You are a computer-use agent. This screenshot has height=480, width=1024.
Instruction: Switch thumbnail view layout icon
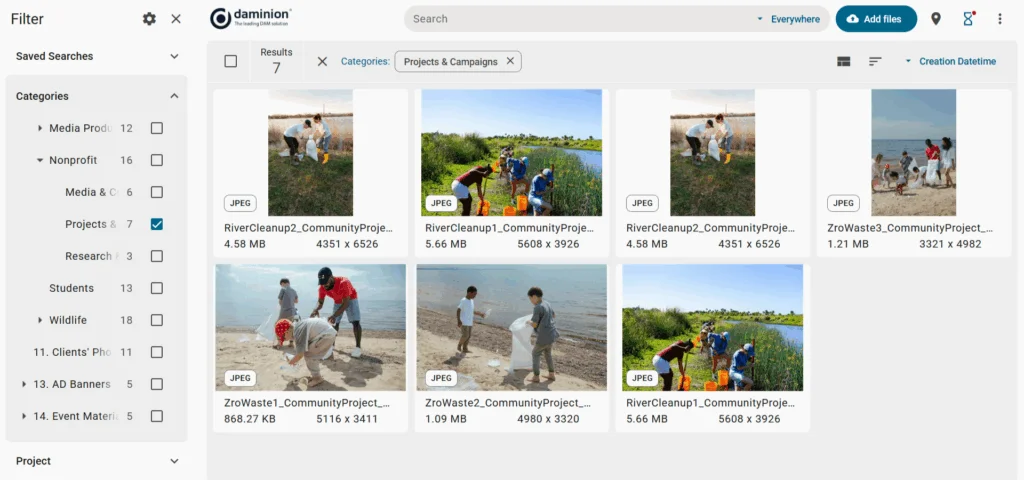(844, 61)
